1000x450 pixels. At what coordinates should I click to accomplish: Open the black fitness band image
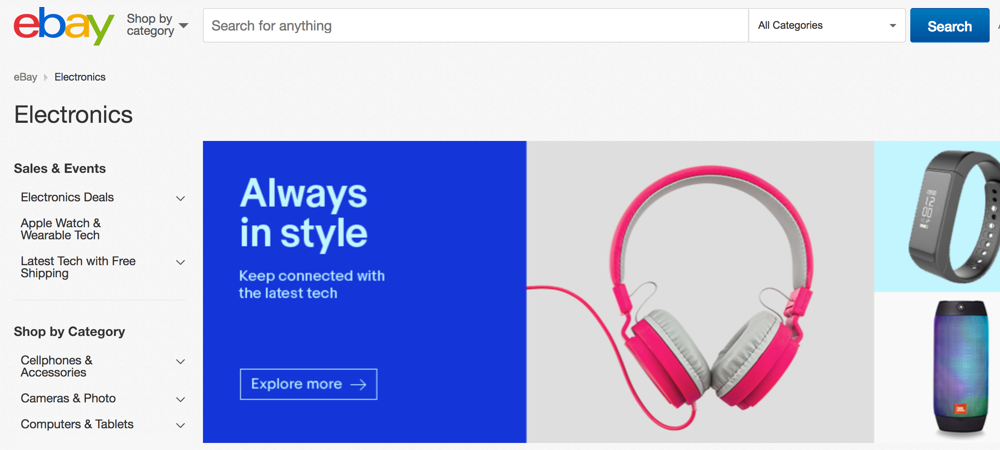click(x=937, y=216)
